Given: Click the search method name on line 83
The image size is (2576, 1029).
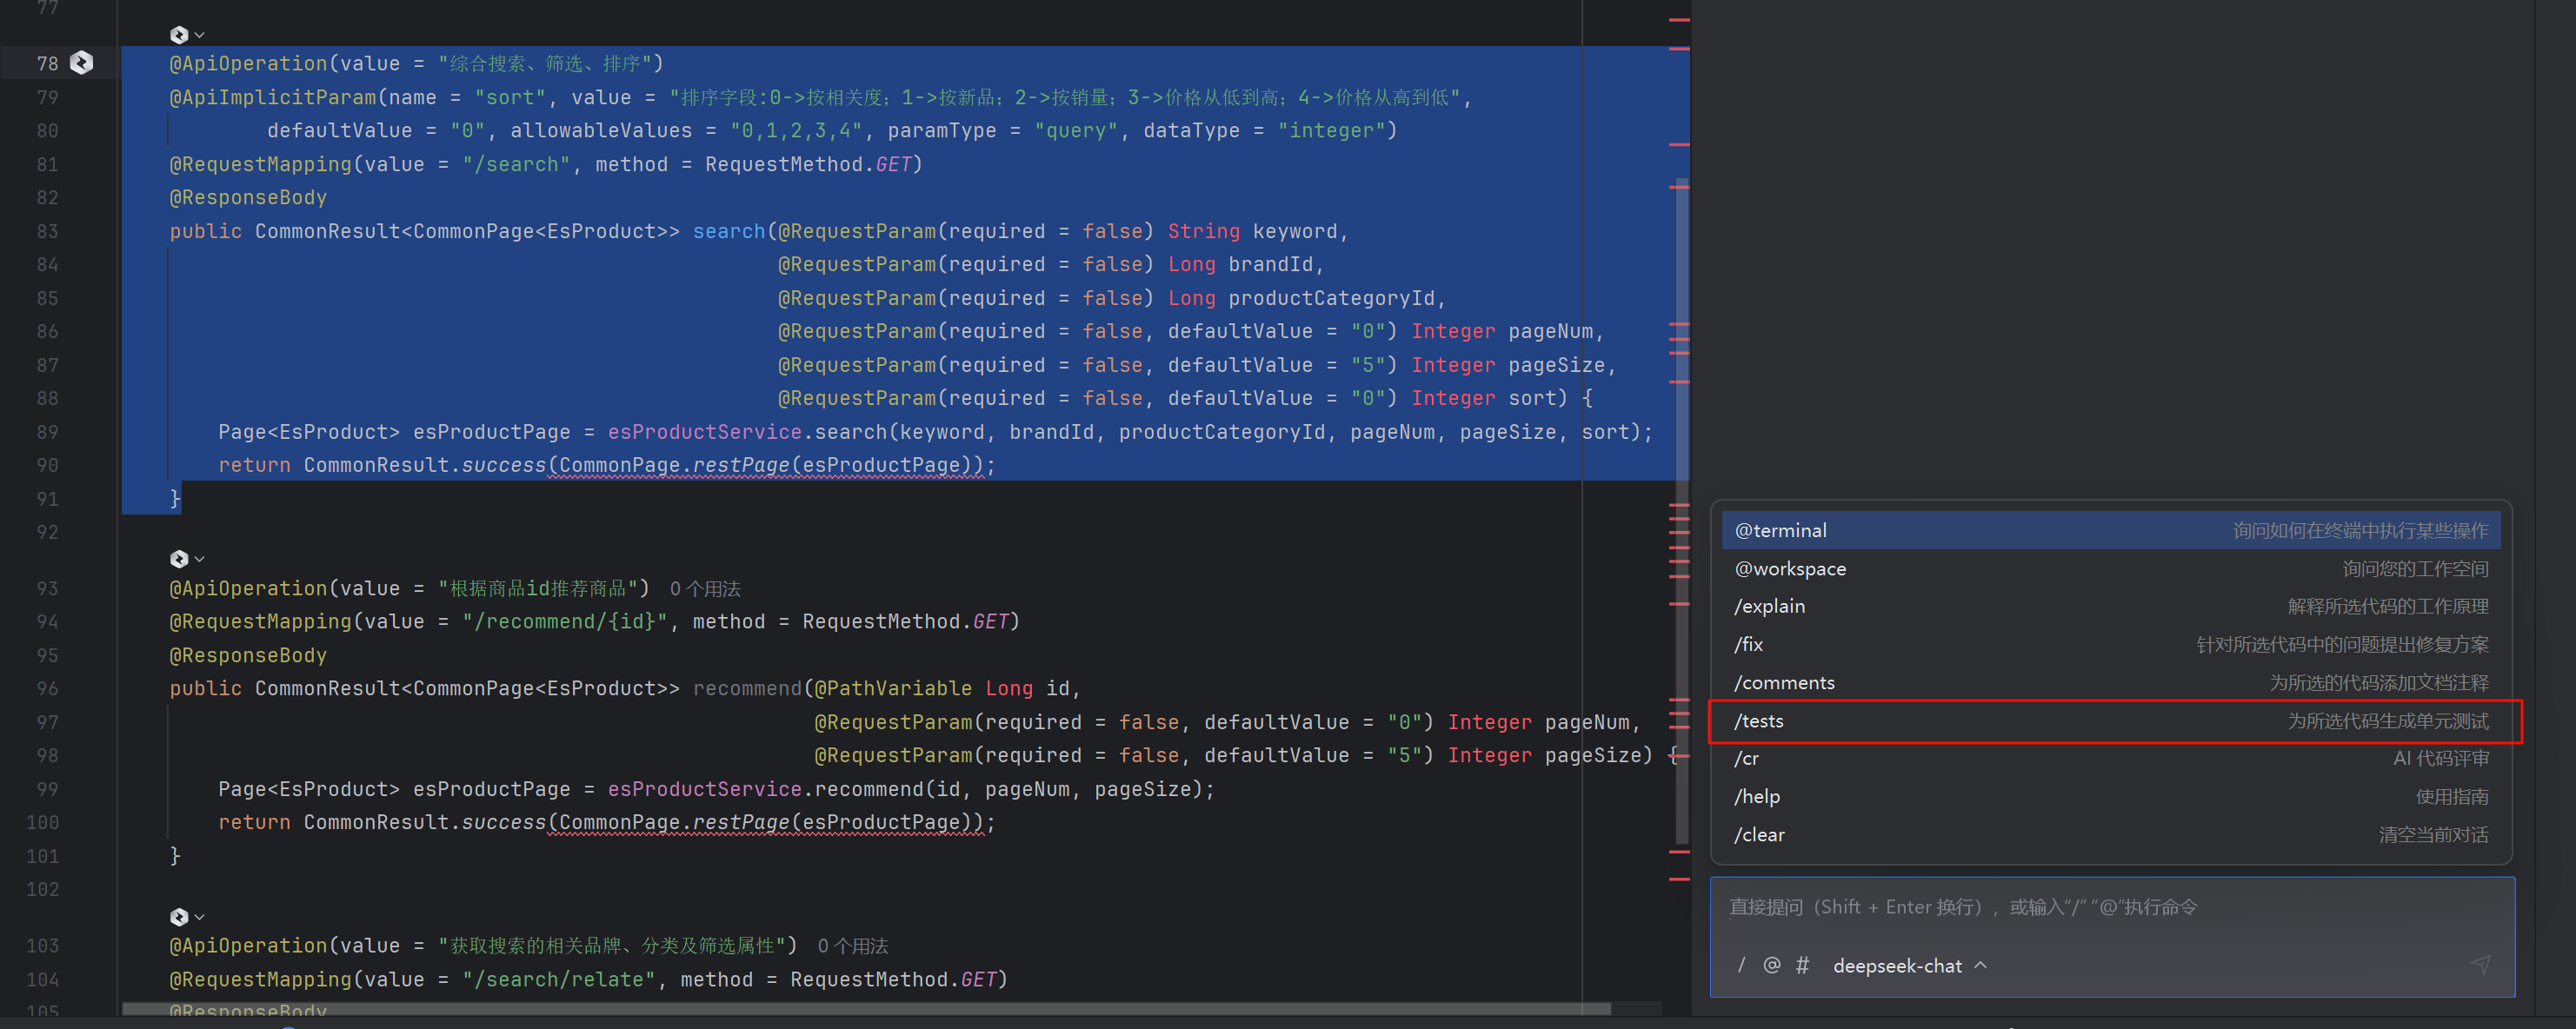Looking at the screenshot, I should coord(728,231).
